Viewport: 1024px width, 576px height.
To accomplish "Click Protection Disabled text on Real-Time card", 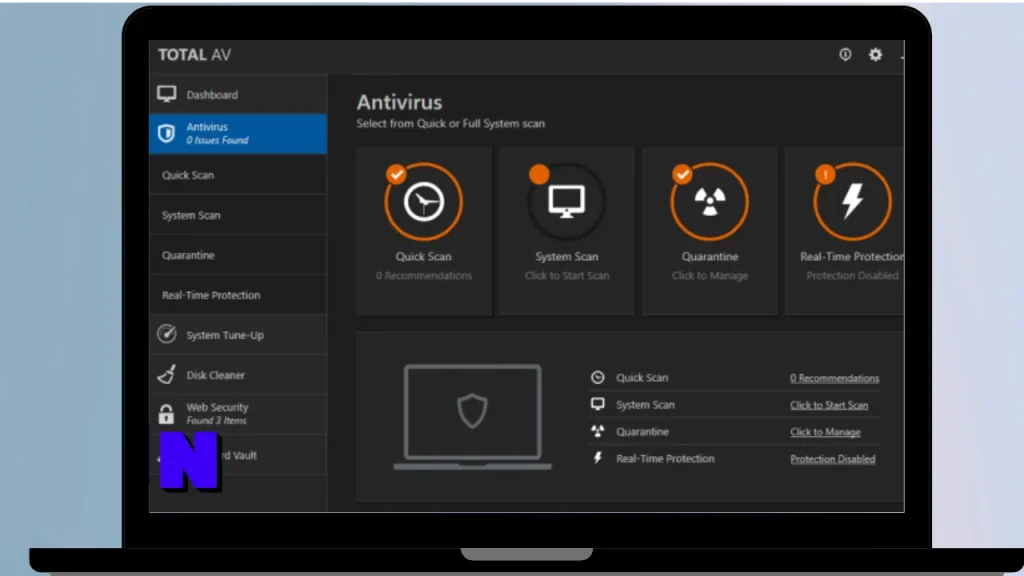I will coord(852,276).
